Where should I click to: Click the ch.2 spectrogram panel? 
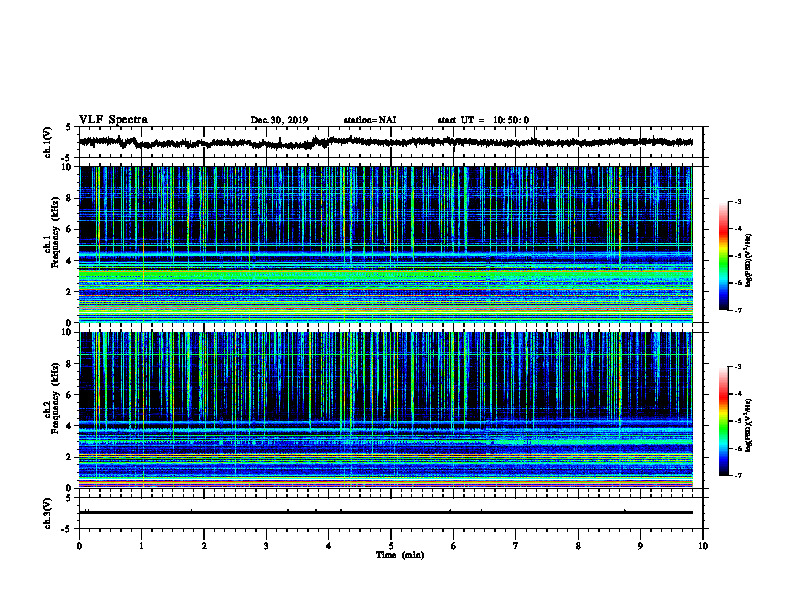pyautogui.click(x=385, y=410)
